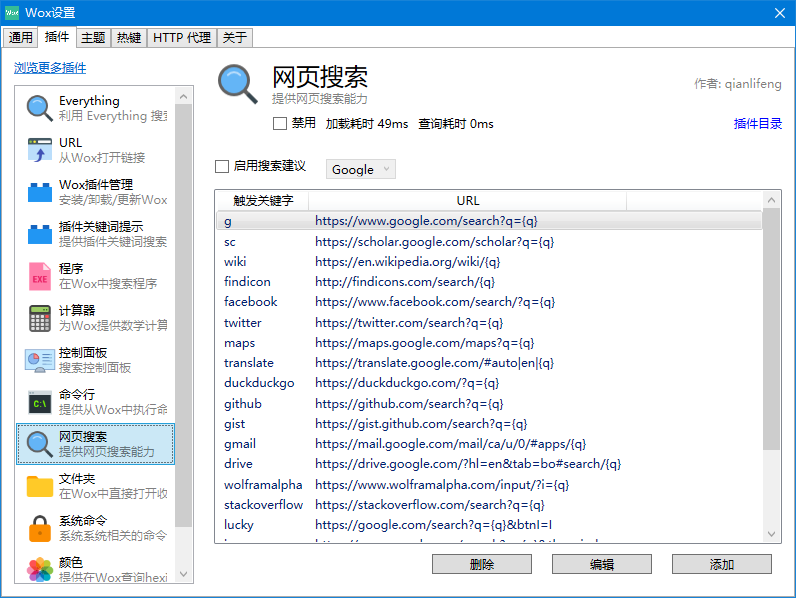Click the 系统命令 lock icon
This screenshot has width=796, height=598.
tap(40, 528)
